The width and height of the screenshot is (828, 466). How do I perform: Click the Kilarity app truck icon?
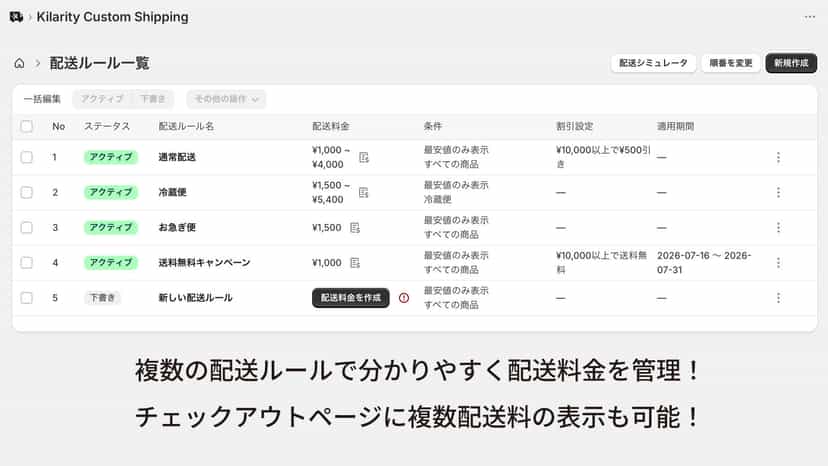click(x=16, y=17)
